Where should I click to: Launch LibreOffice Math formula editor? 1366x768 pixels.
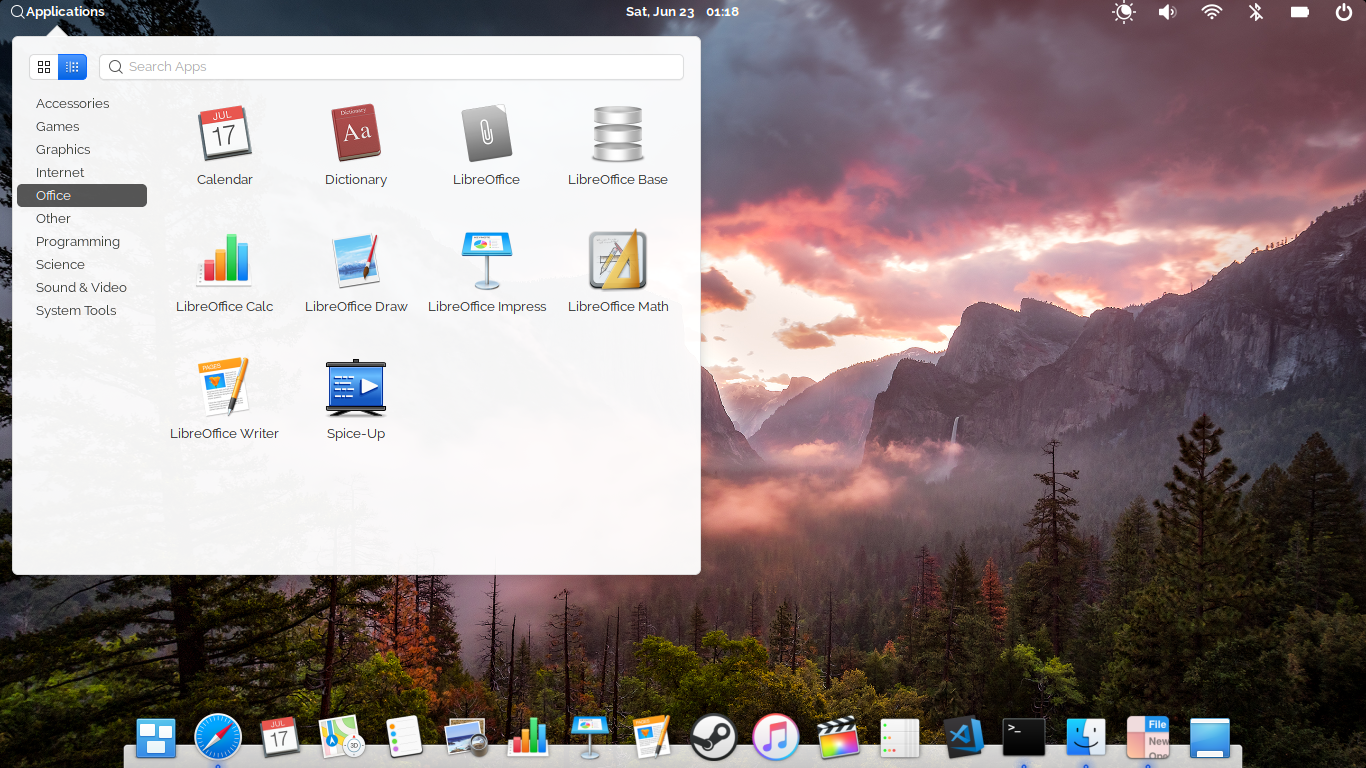tap(617, 273)
